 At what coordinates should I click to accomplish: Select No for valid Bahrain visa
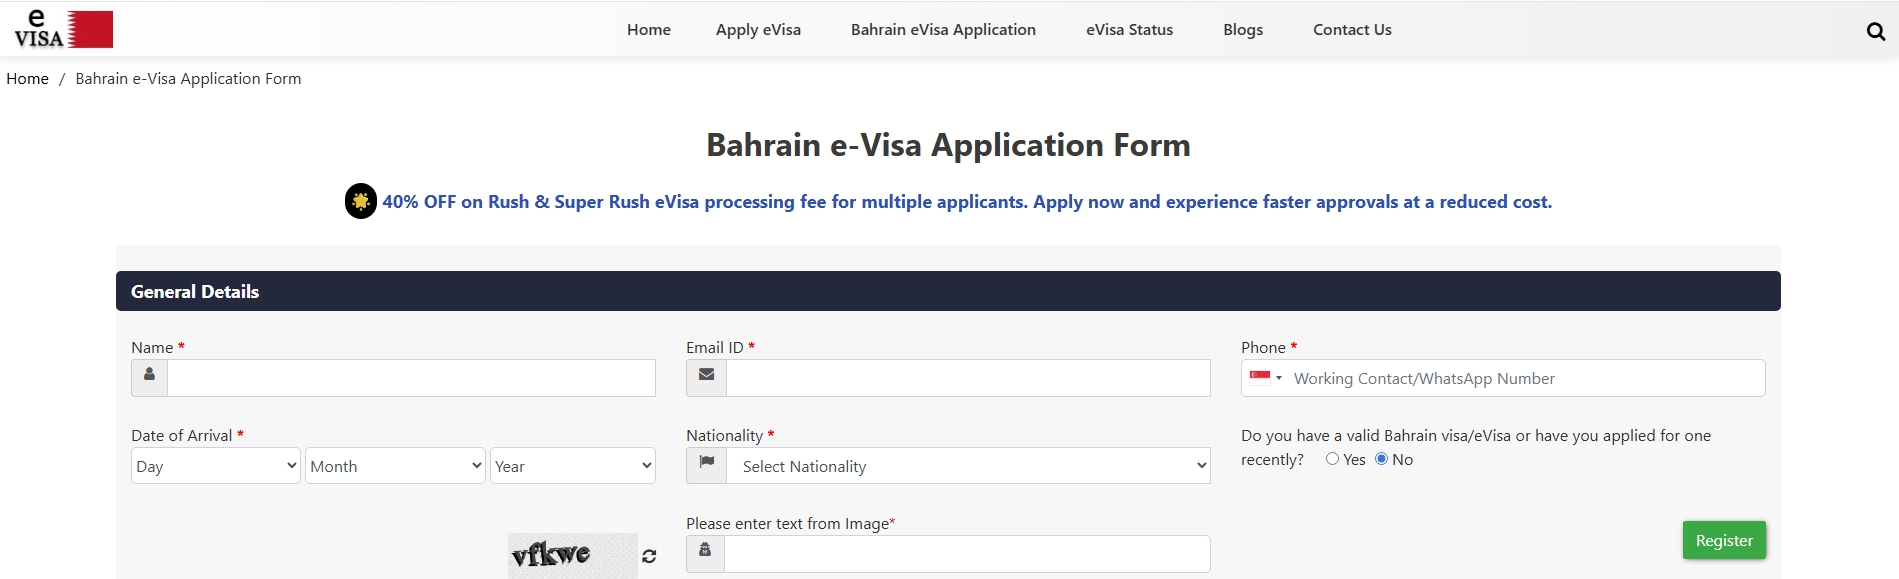(1381, 459)
